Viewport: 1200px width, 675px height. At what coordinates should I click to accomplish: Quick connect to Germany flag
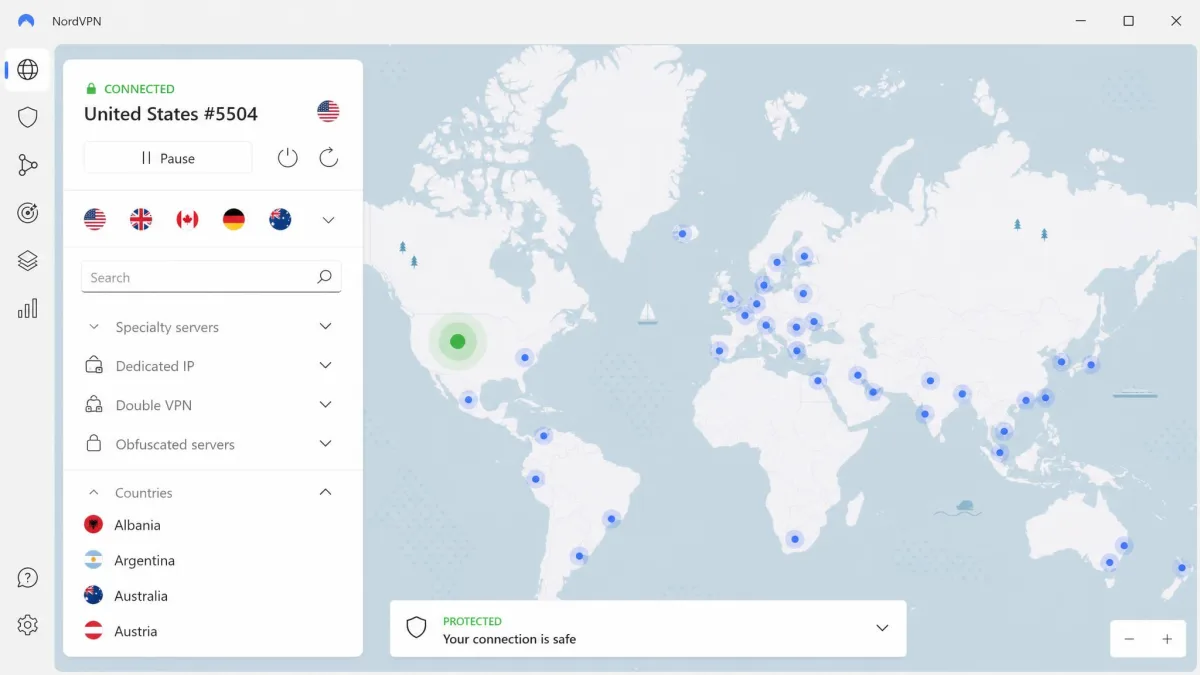[x=234, y=220]
